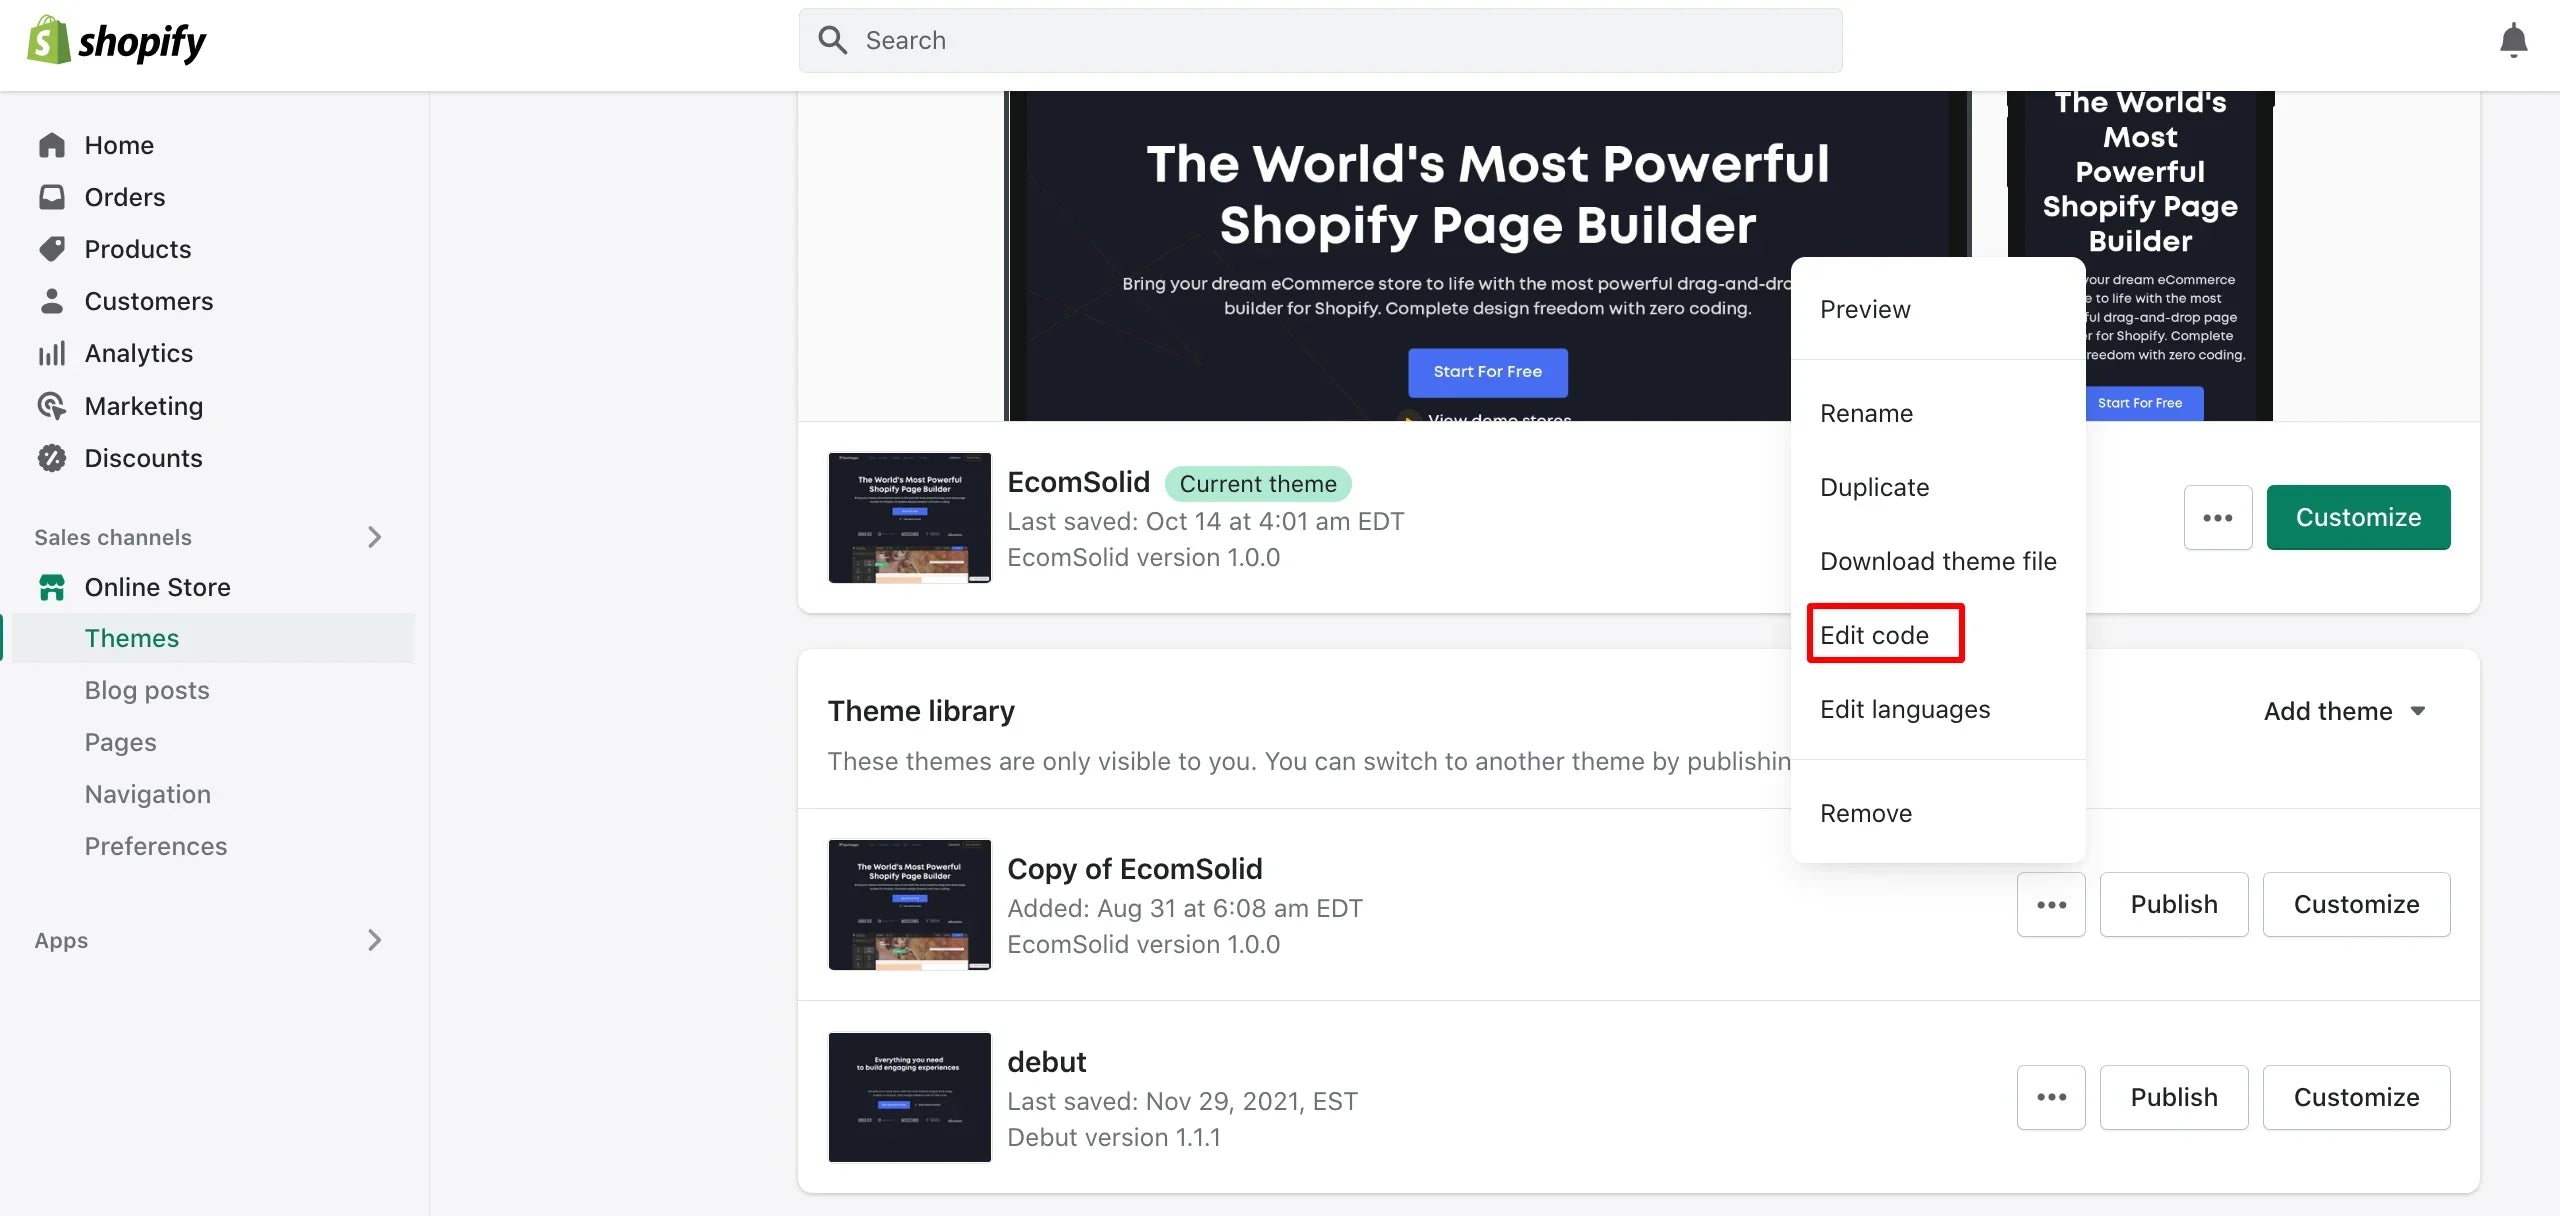This screenshot has height=1216, width=2560.
Task: Click the Orders inbox icon
Action: 52,197
